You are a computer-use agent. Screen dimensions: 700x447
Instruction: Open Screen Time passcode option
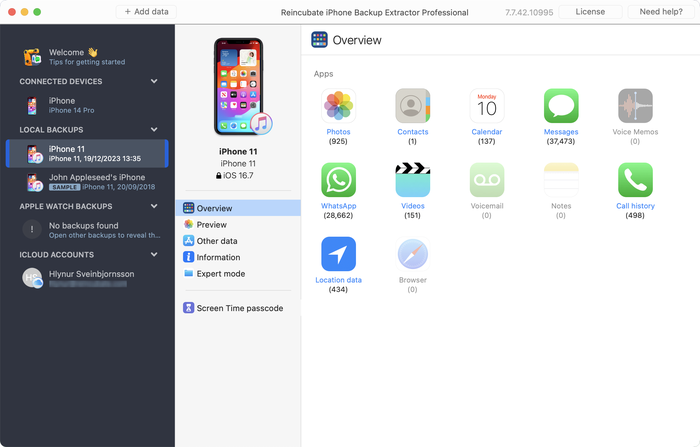pyautogui.click(x=238, y=308)
